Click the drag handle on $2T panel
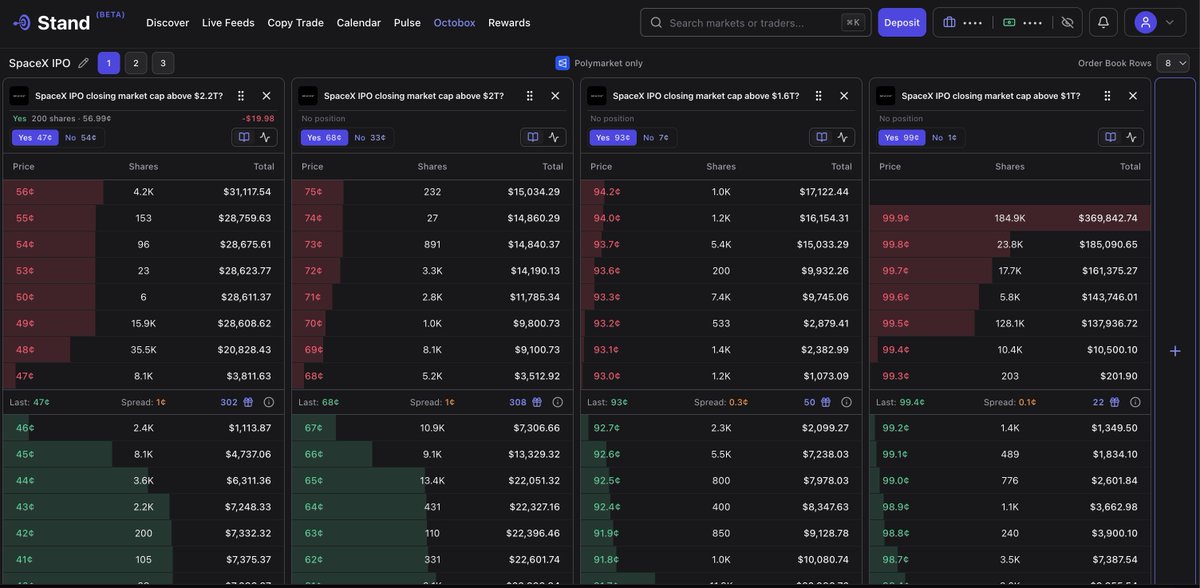The height and width of the screenshot is (588, 1200). tap(530, 96)
